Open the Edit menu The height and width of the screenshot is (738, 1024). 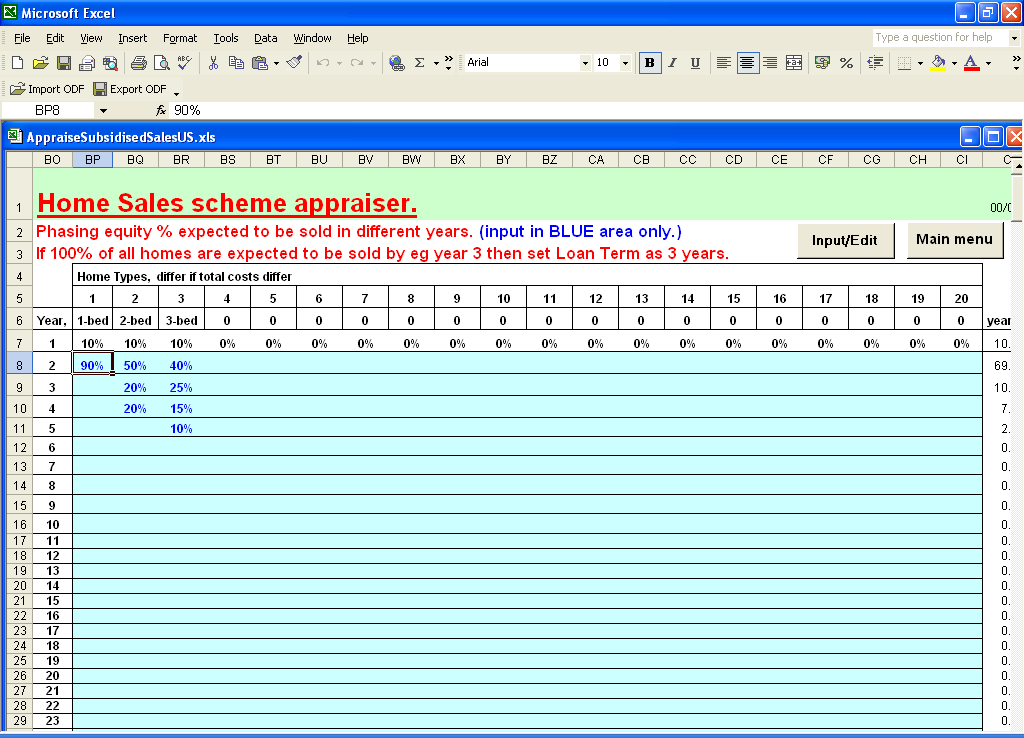[55, 38]
